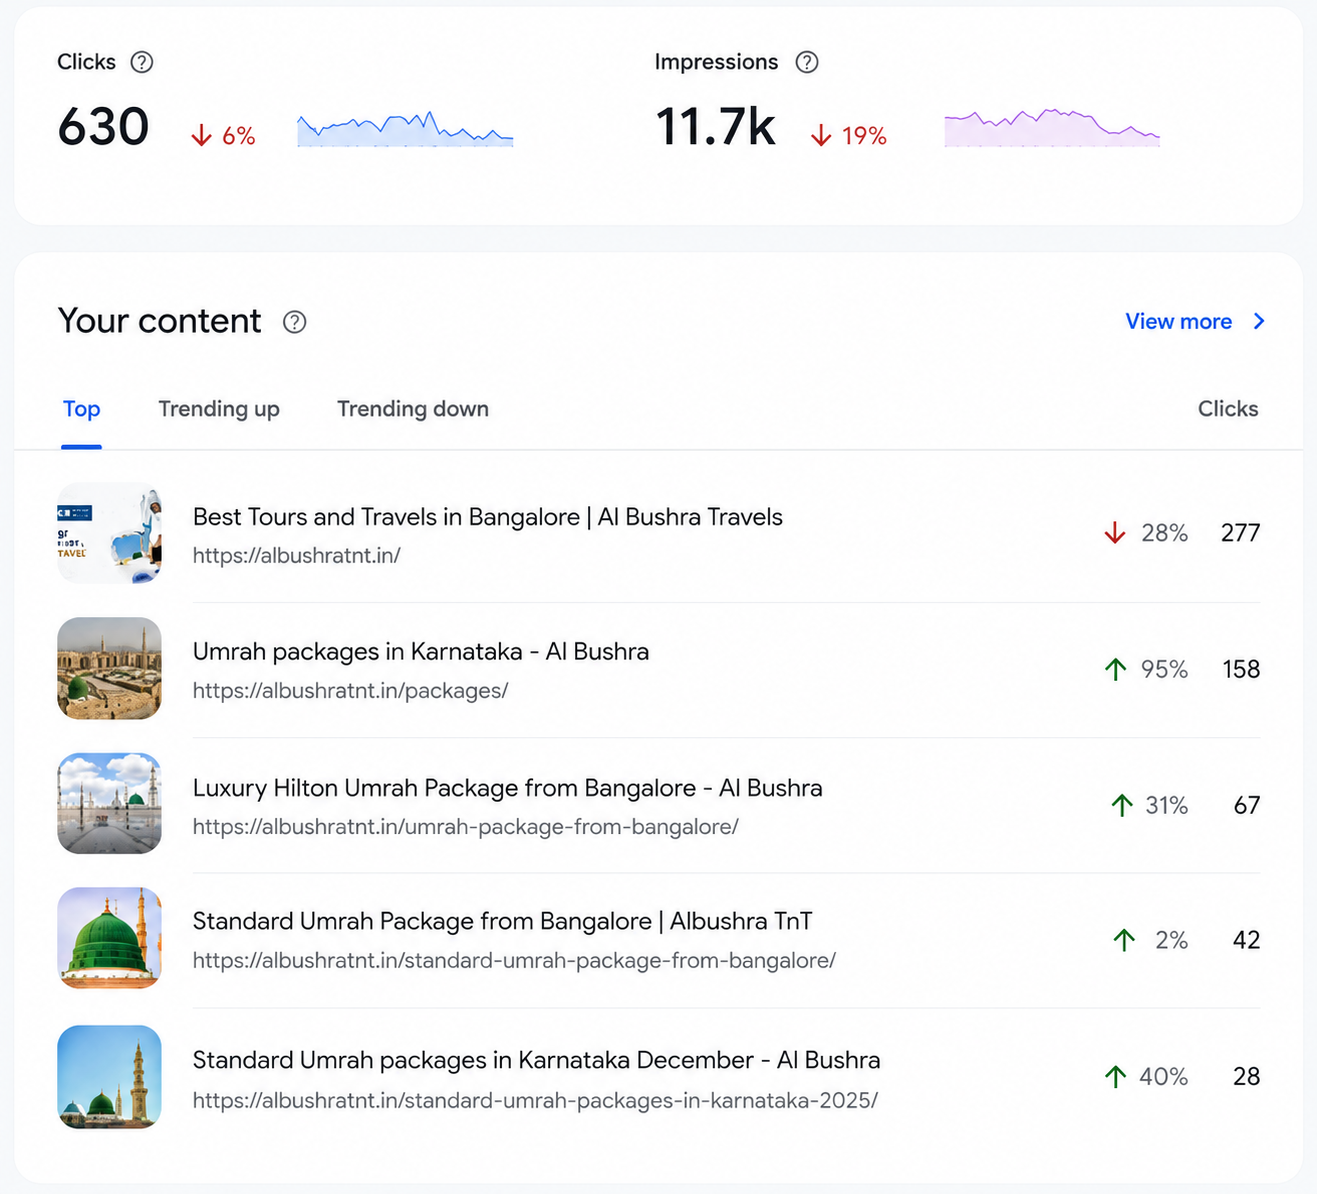Click the red down arrow beside 28%
1317x1194 pixels.
point(1115,533)
